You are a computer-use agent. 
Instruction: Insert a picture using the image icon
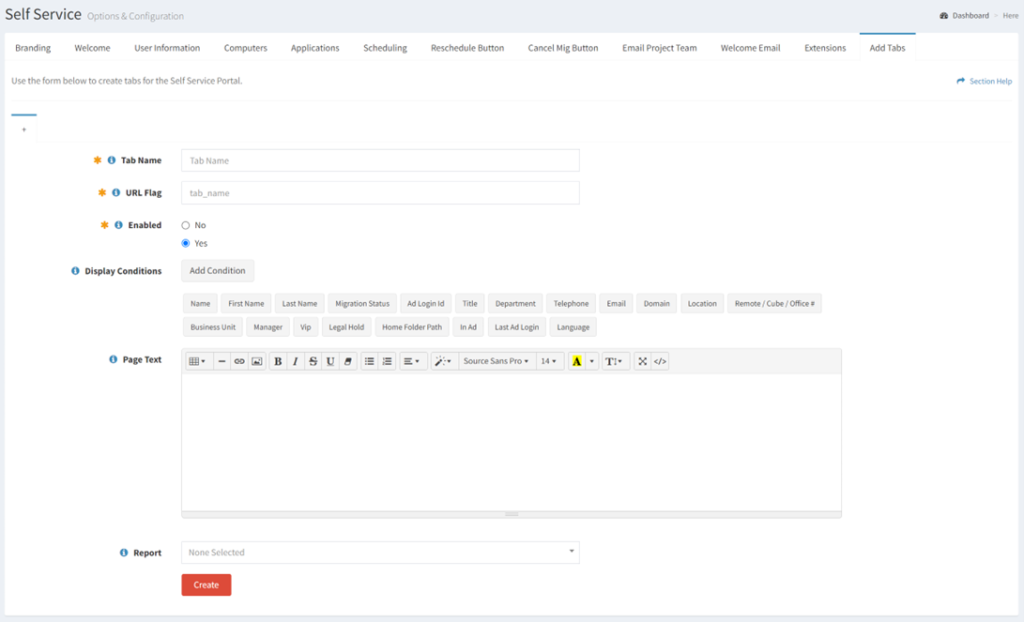pos(258,361)
